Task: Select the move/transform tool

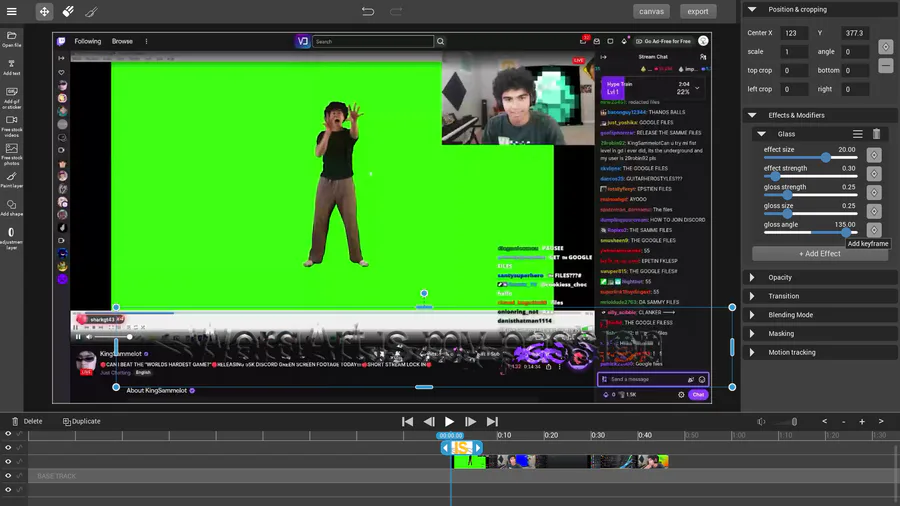Action: coord(44,11)
